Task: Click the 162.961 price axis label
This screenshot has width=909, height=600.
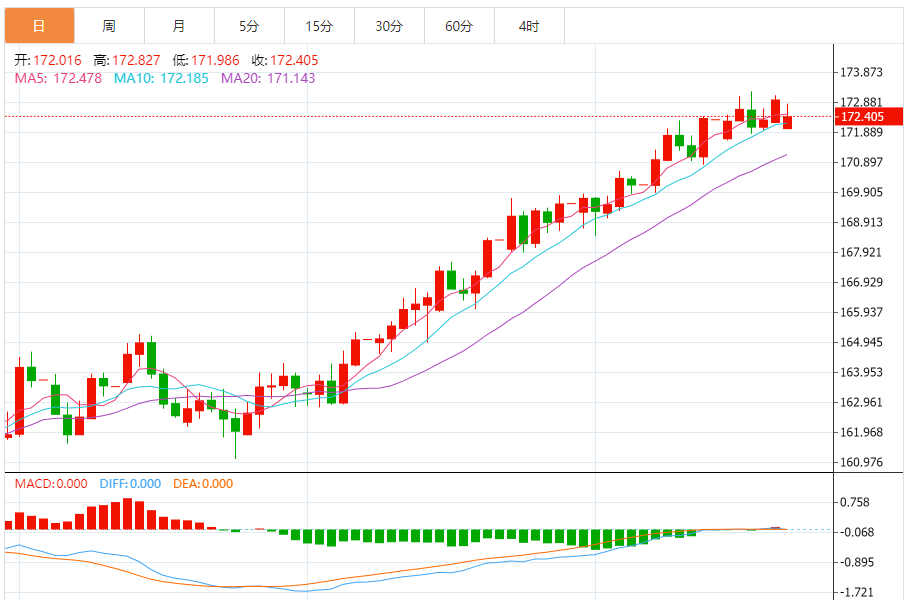Action: pyautogui.click(x=861, y=402)
